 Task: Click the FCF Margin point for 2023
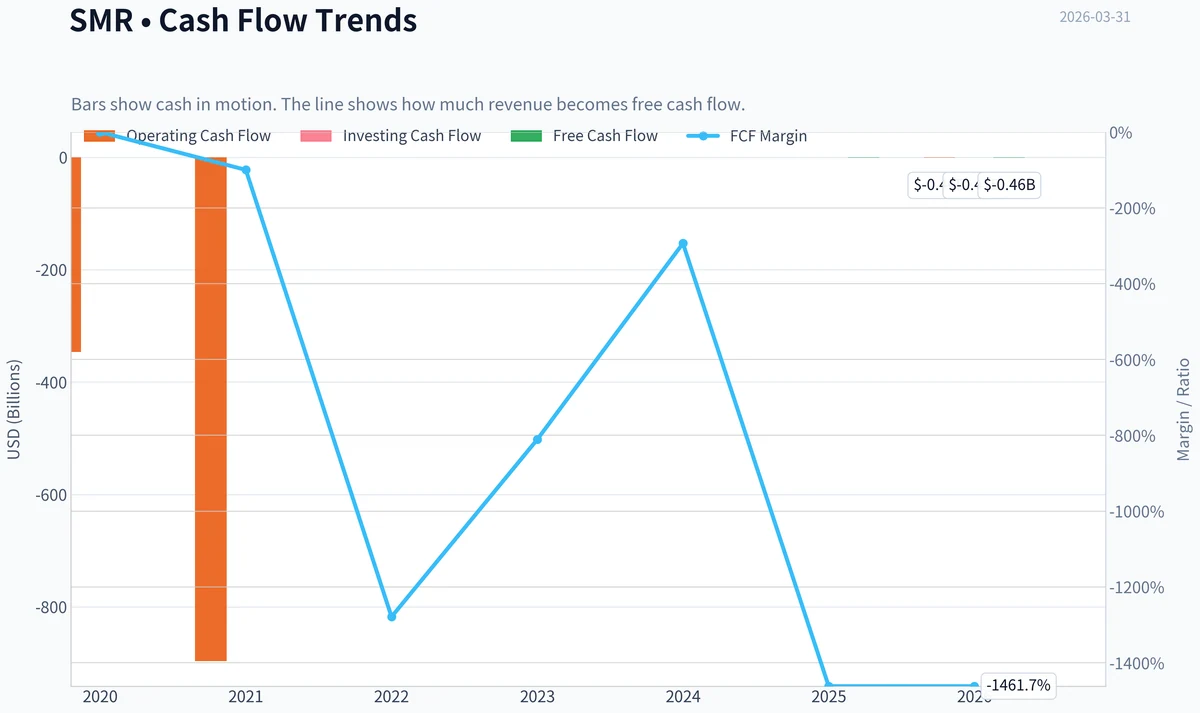[538, 439]
